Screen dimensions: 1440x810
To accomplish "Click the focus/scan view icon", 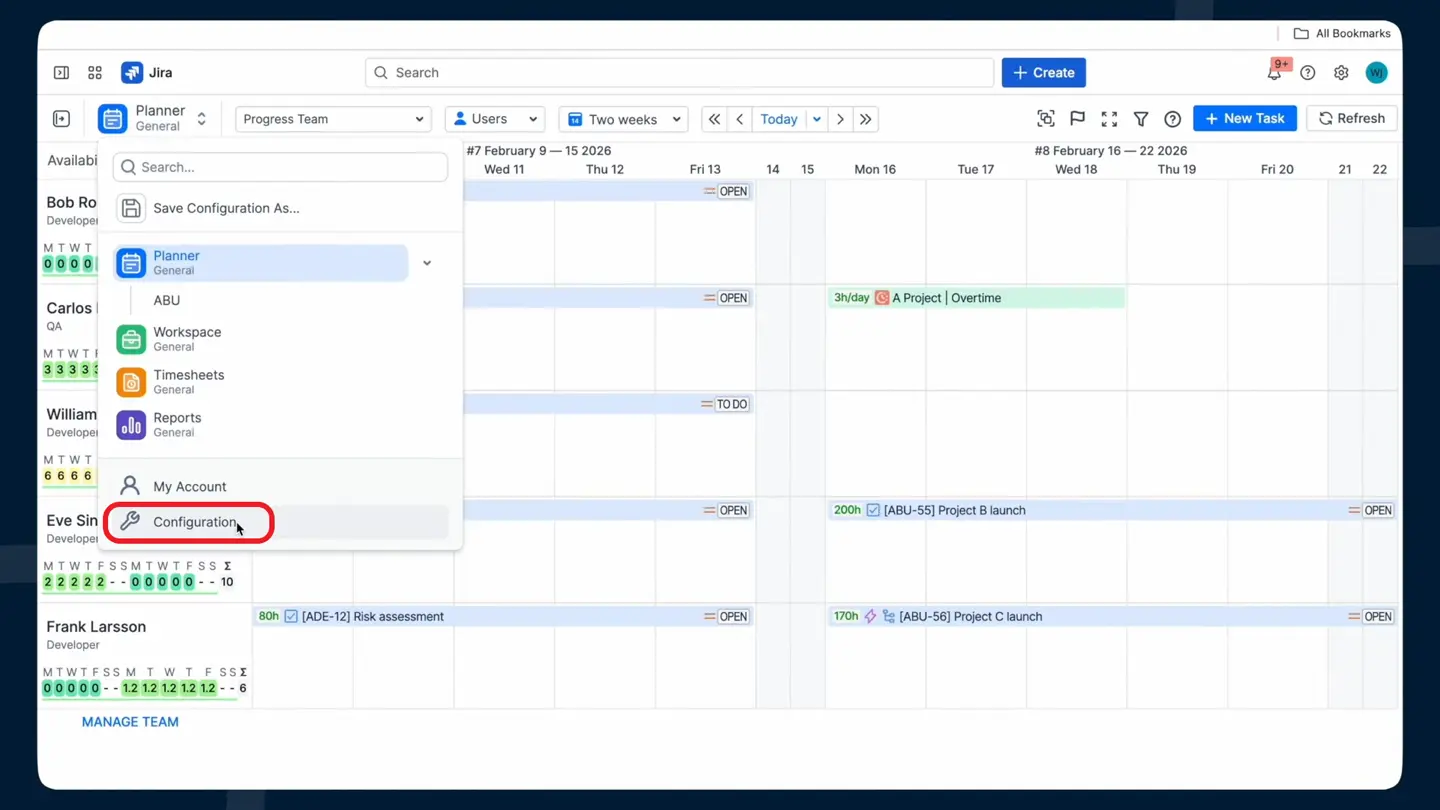I will point(1046,119).
